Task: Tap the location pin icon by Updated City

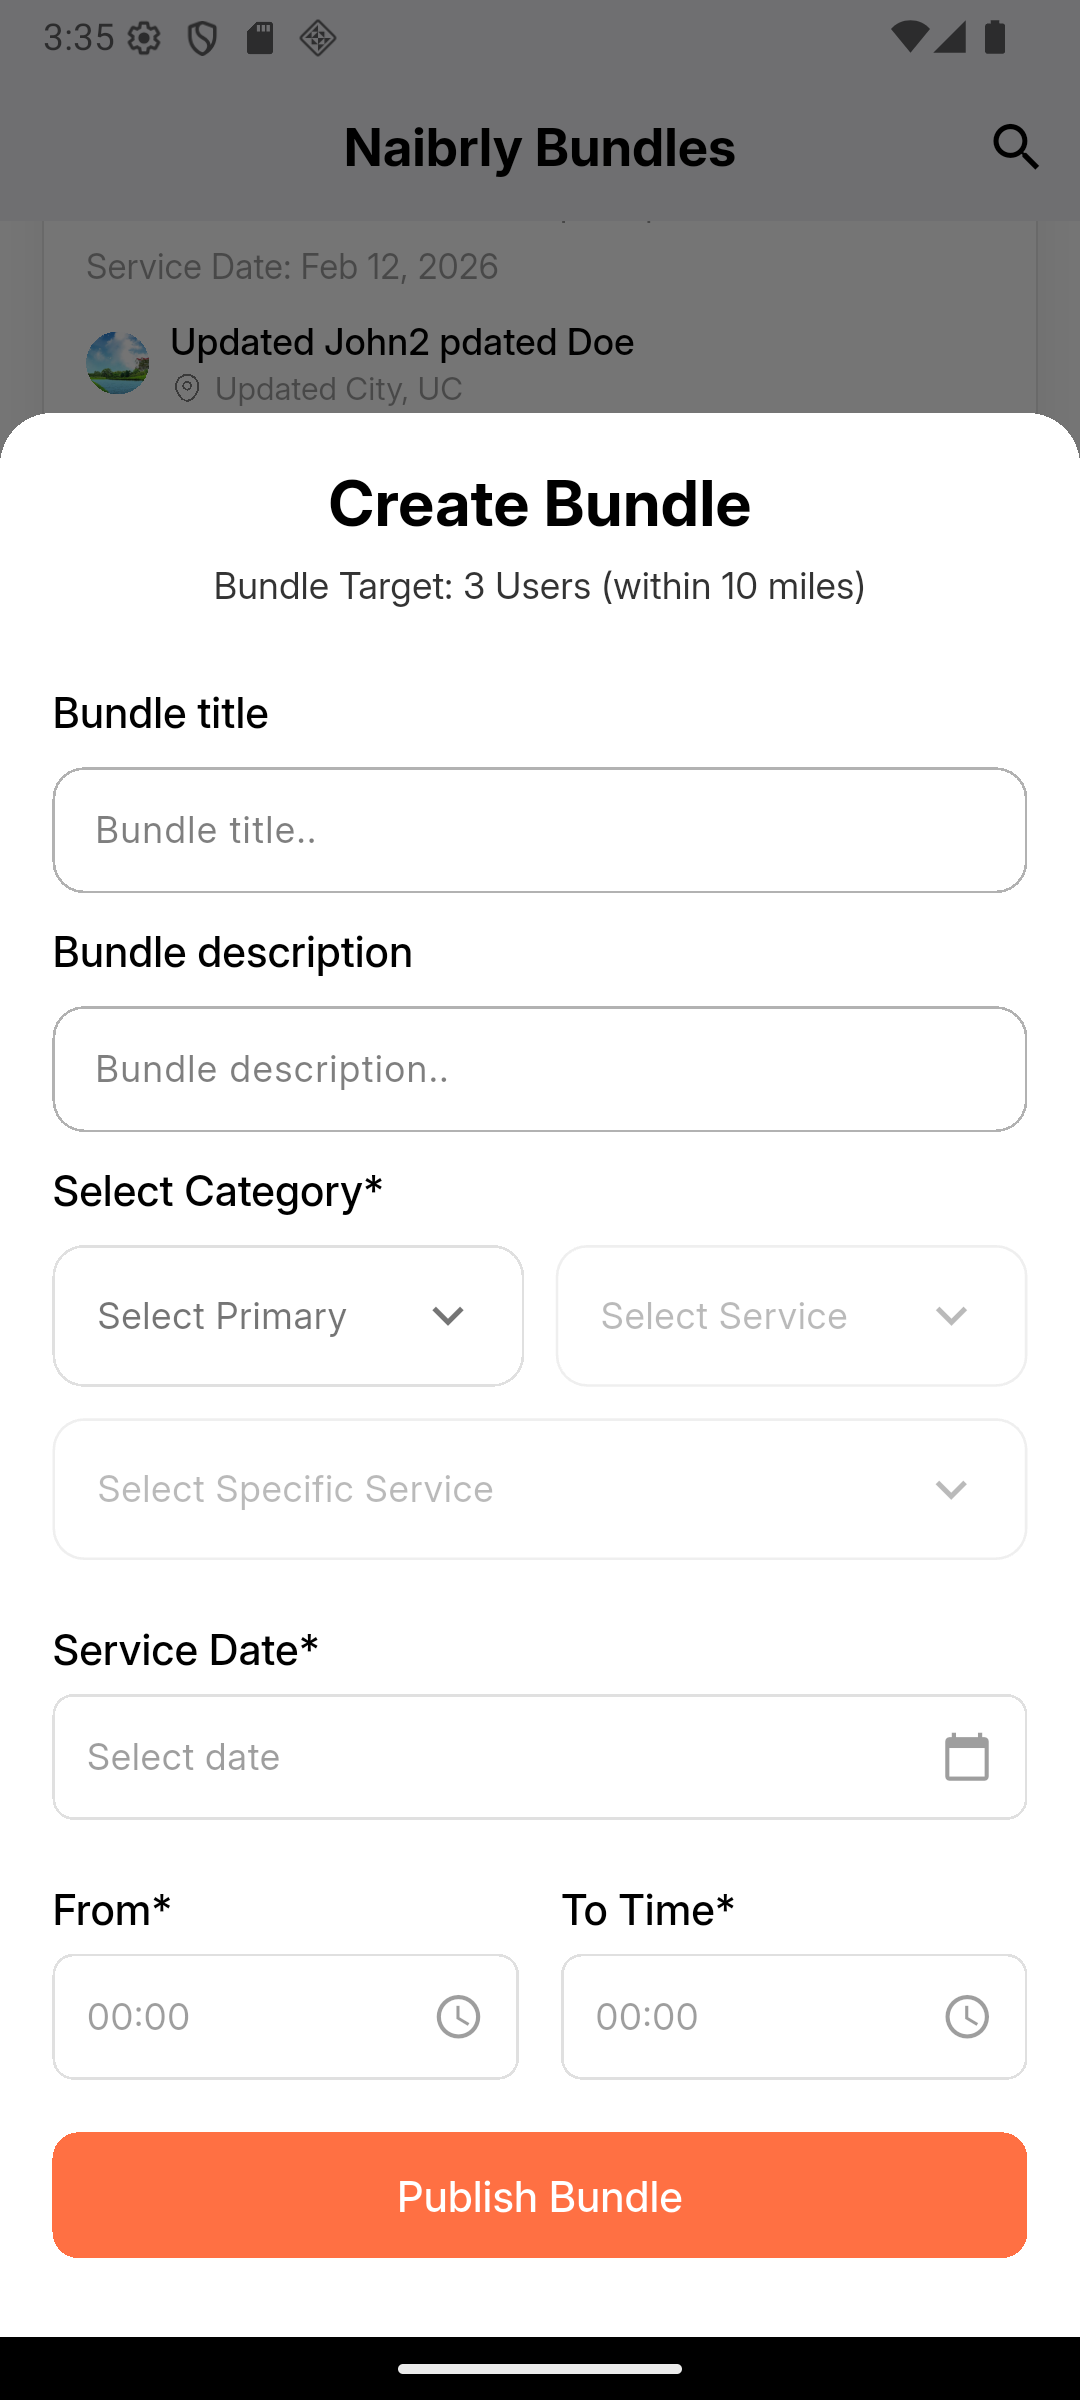Action: coord(187,389)
